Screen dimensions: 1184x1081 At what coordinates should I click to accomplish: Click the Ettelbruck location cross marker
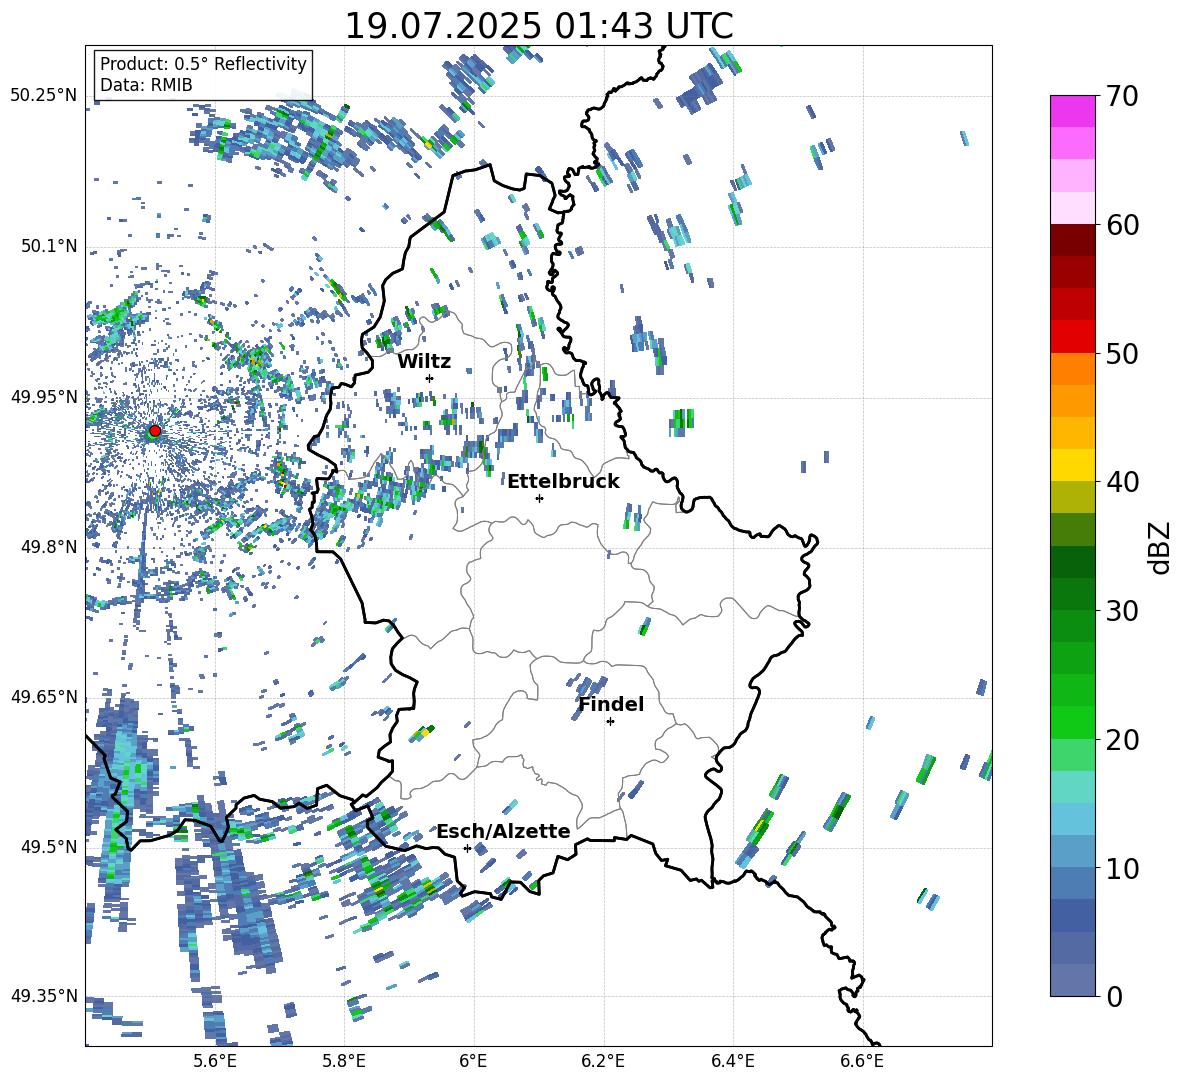539,498
